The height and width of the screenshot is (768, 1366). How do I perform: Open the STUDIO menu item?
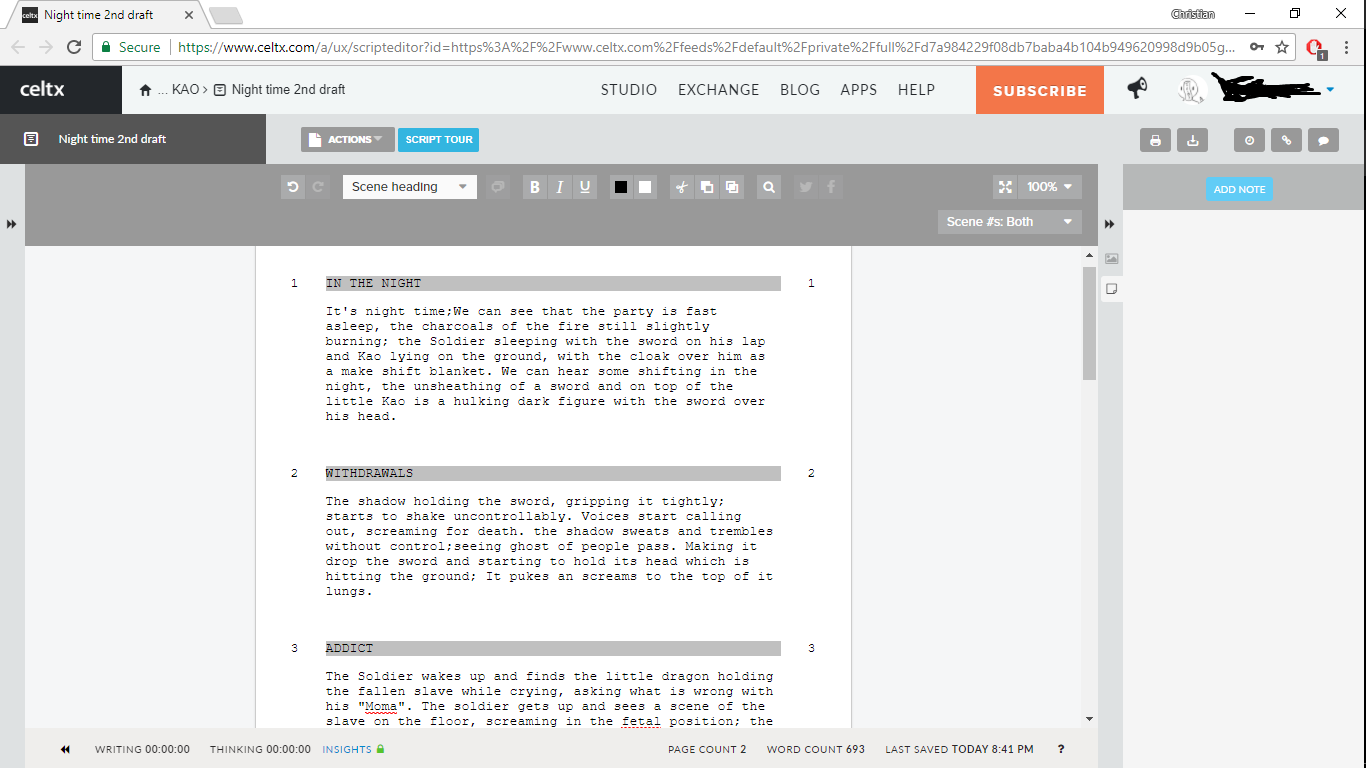pos(629,90)
